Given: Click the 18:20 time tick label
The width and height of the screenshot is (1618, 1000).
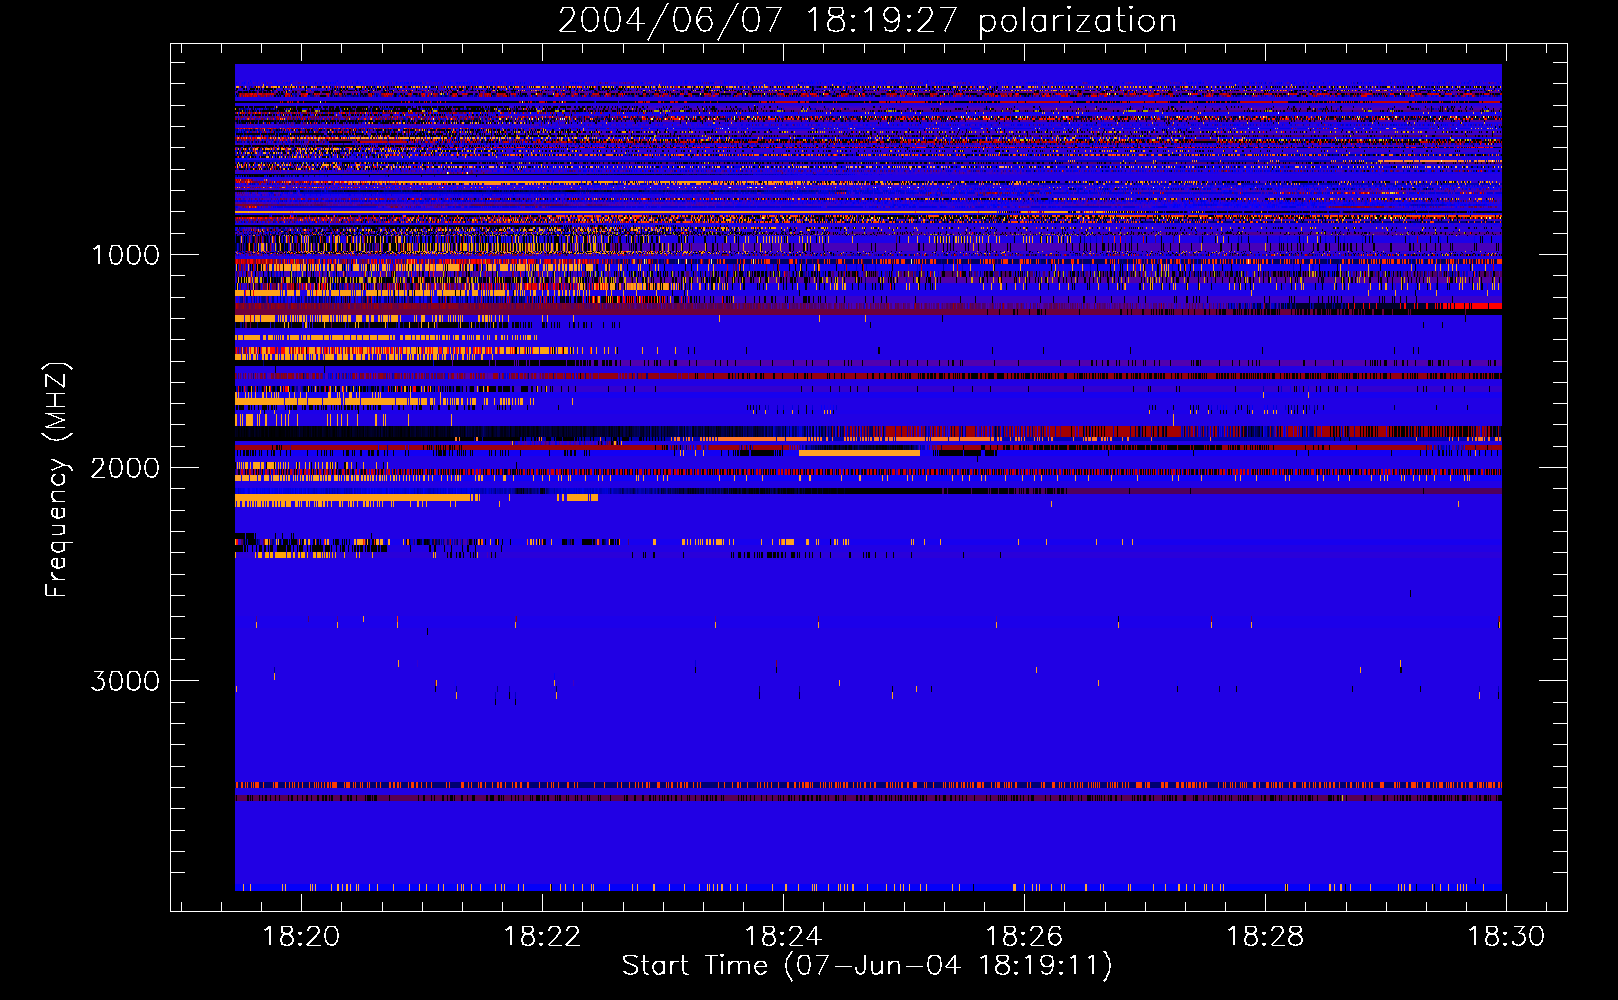Looking at the screenshot, I should [301, 937].
